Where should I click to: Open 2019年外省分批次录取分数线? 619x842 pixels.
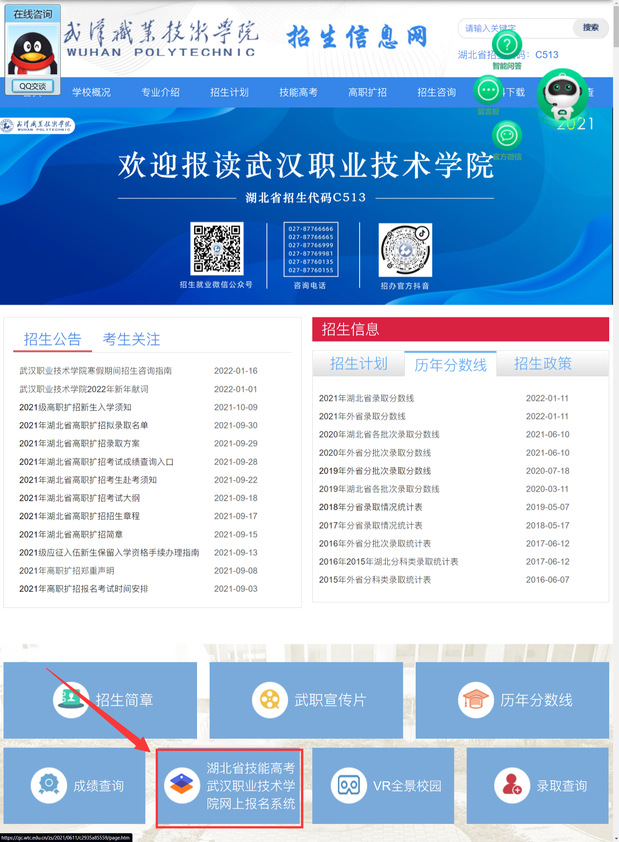point(375,471)
